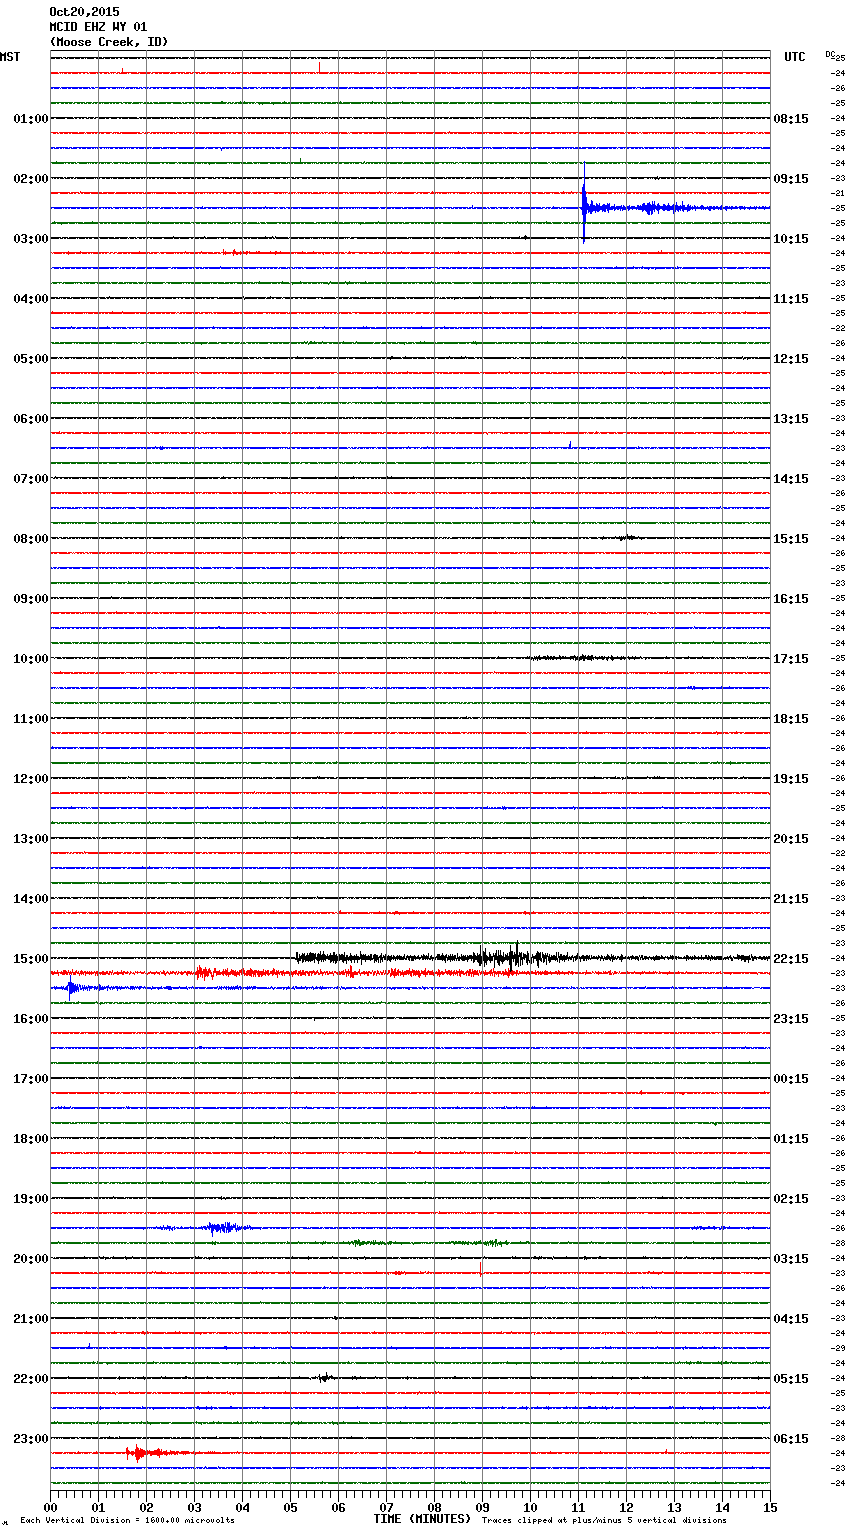Click the 'MST' time zone label

pyautogui.click(x=10, y=57)
